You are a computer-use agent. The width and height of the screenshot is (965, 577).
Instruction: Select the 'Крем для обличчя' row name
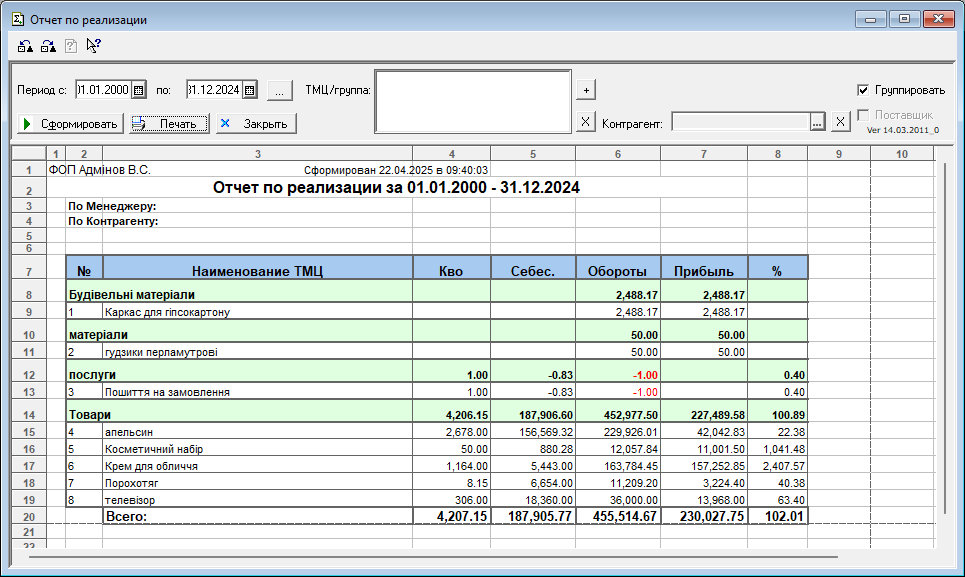click(x=151, y=466)
